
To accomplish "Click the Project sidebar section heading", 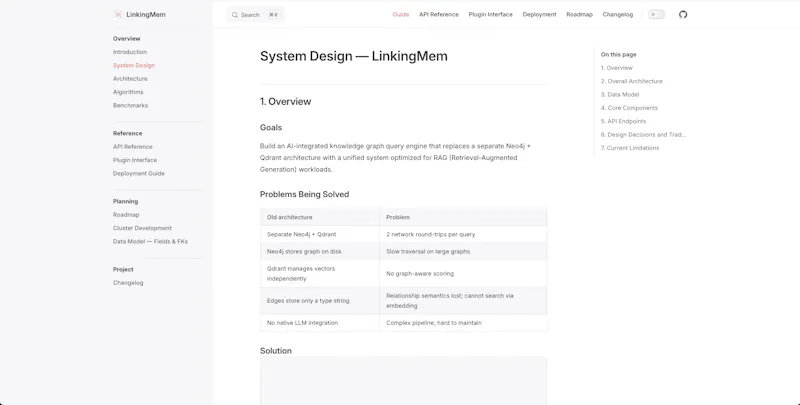I will (x=123, y=269).
